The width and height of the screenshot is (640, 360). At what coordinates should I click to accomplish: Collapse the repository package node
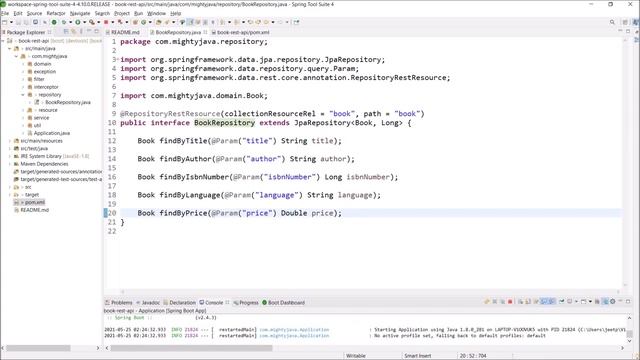(23, 95)
